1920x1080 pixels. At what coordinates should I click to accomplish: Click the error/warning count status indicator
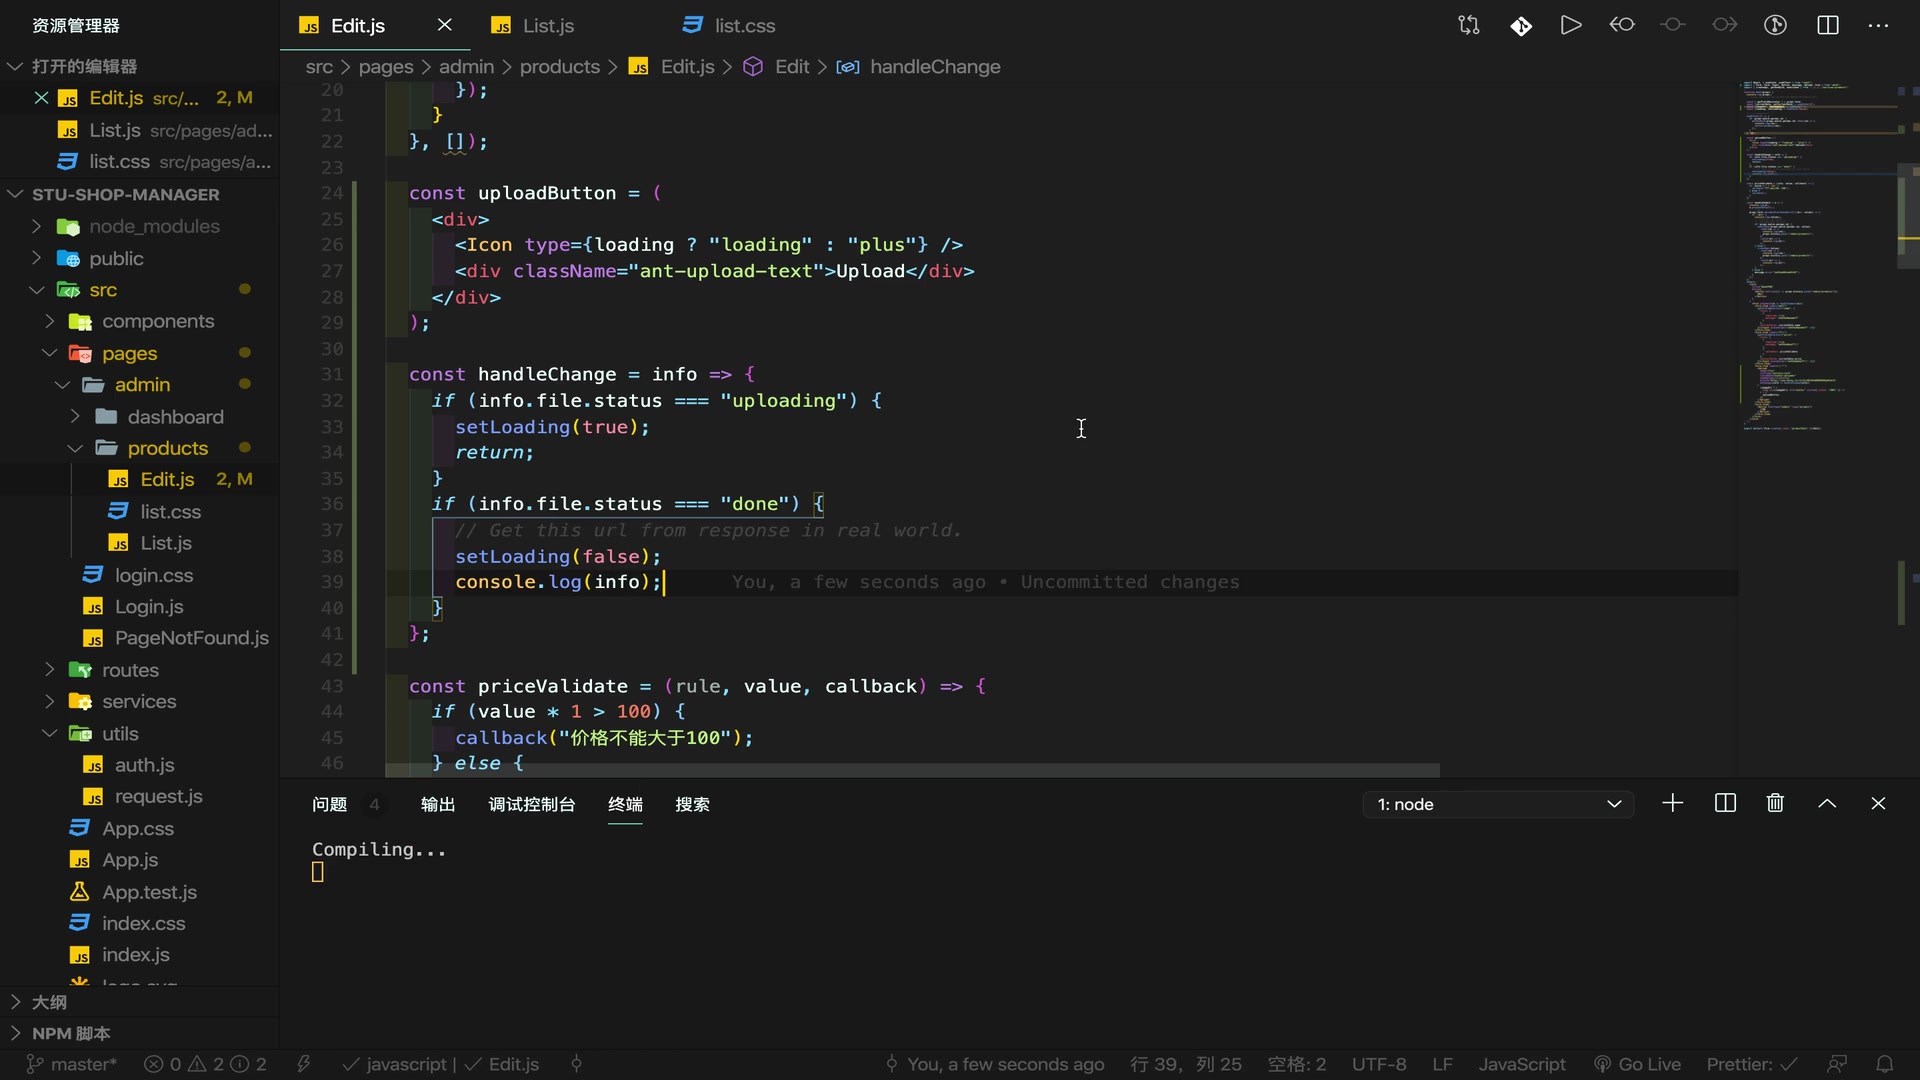[204, 1063]
